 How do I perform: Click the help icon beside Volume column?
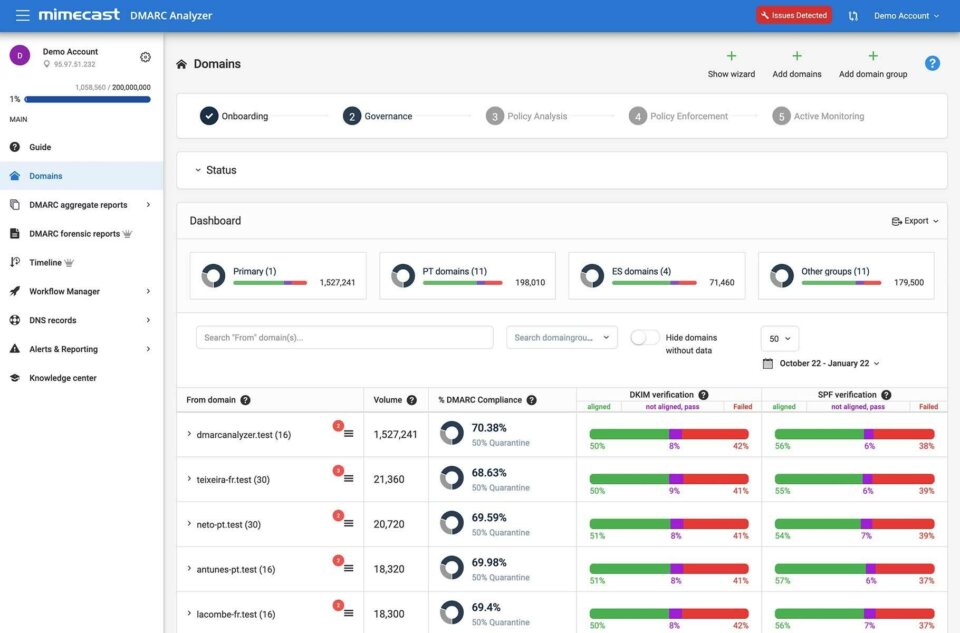tap(411, 400)
